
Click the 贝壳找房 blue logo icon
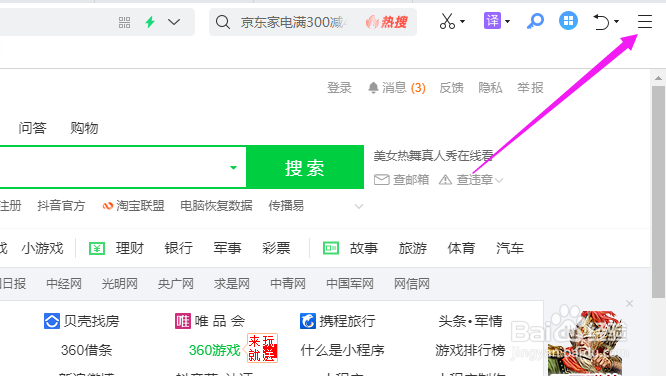[x=52, y=321]
